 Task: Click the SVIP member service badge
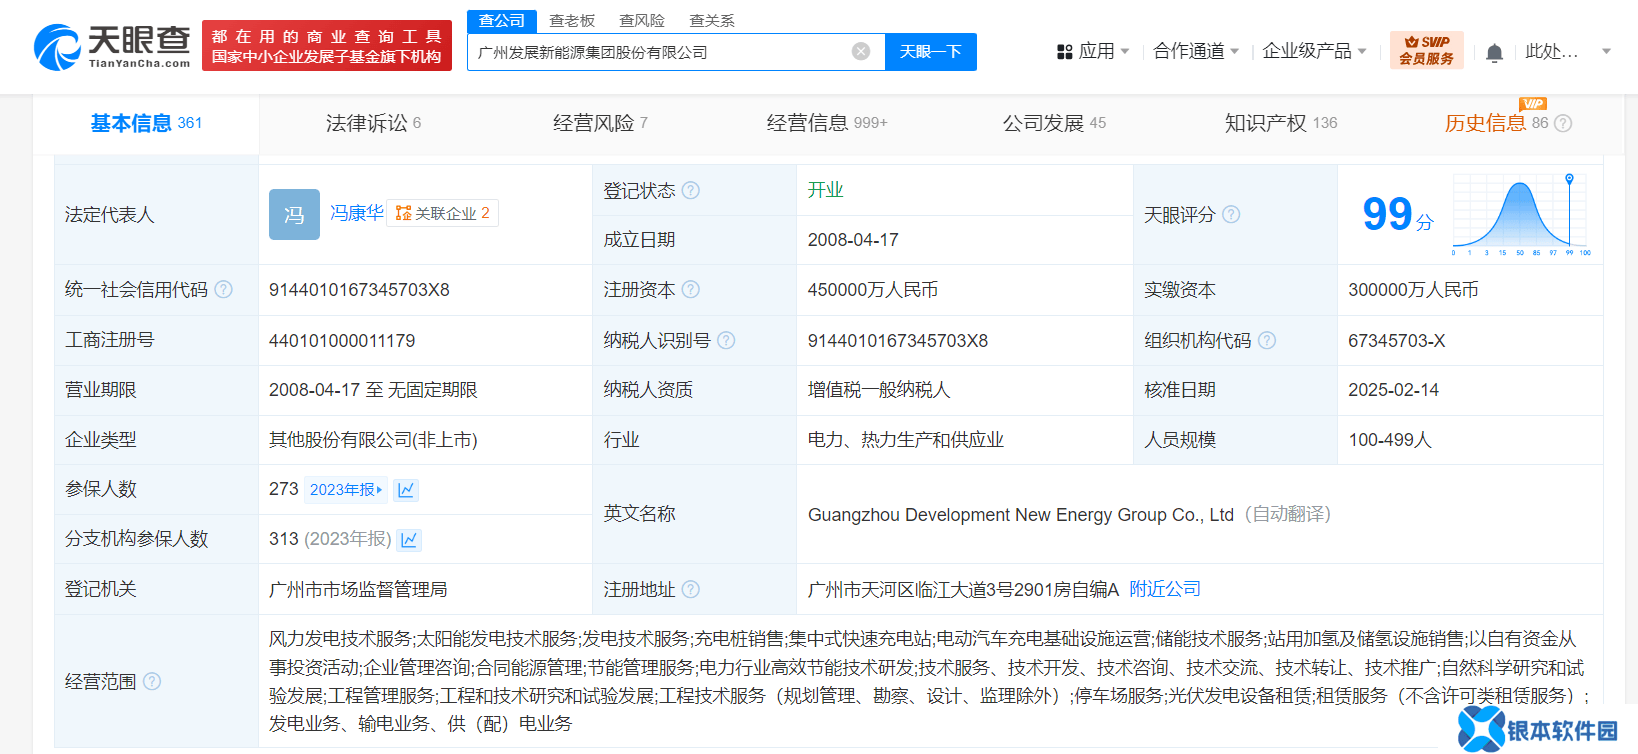[x=1426, y=50]
